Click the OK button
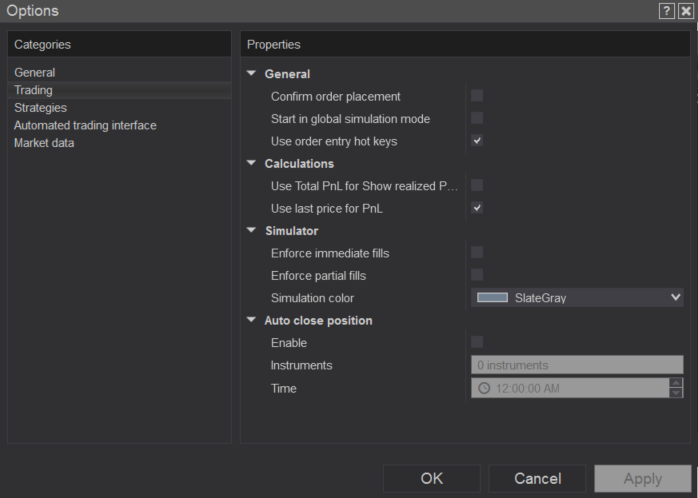The image size is (698, 498). tap(431, 478)
